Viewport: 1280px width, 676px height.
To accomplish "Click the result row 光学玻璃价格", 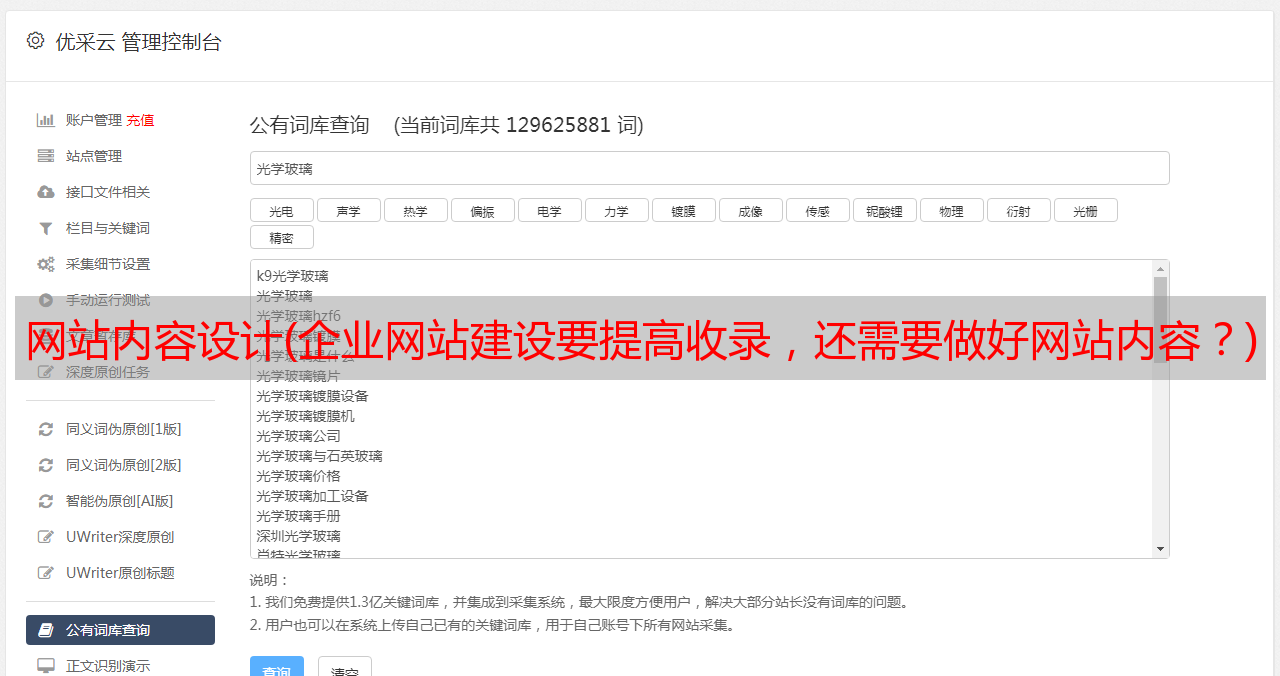I will tap(298, 476).
